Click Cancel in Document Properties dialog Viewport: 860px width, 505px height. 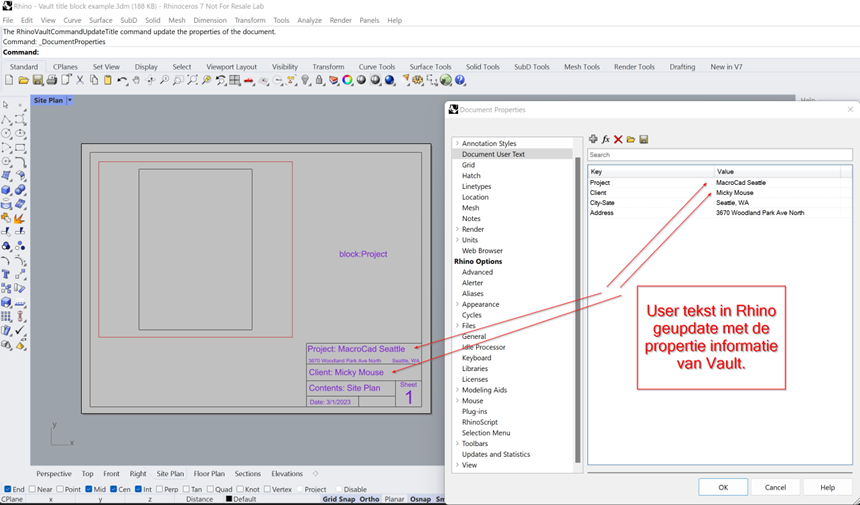(x=775, y=487)
